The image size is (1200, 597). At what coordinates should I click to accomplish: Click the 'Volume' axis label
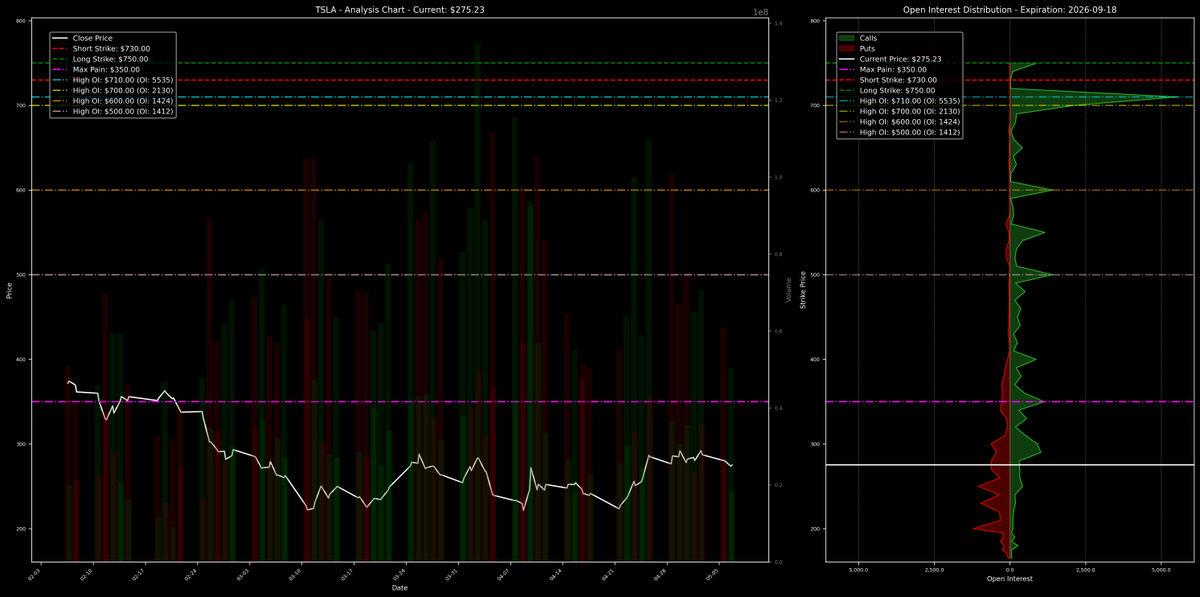tap(789, 290)
